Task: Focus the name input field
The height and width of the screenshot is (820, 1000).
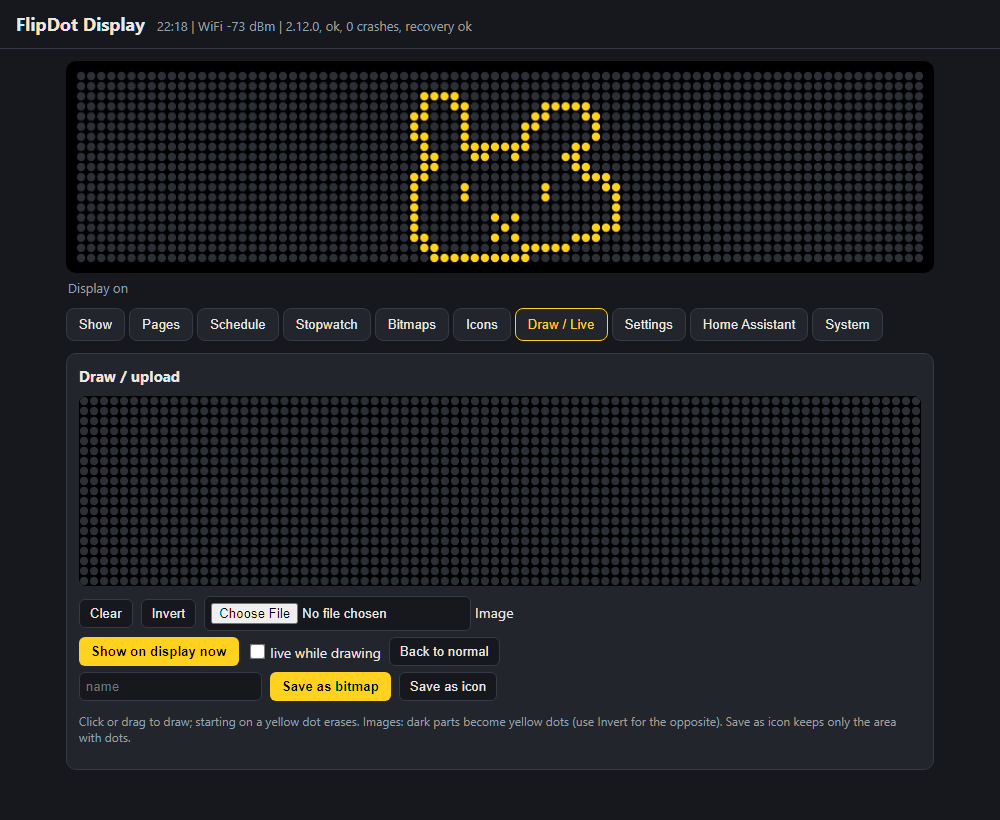Action: 170,687
